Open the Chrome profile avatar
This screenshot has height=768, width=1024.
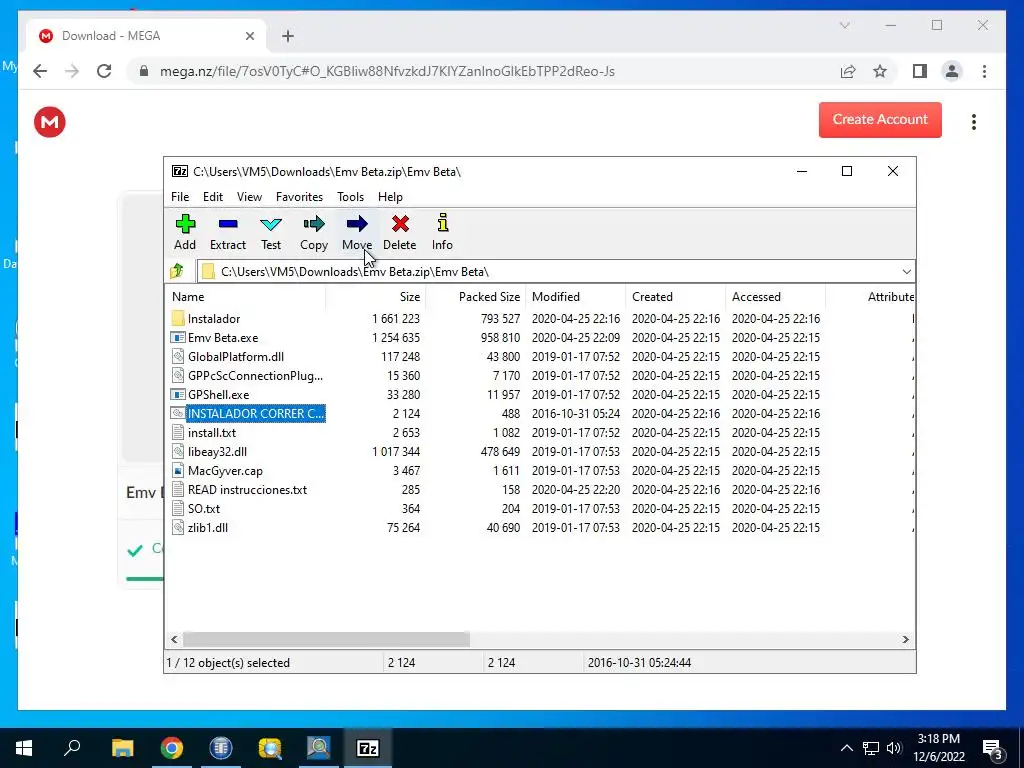point(952,71)
